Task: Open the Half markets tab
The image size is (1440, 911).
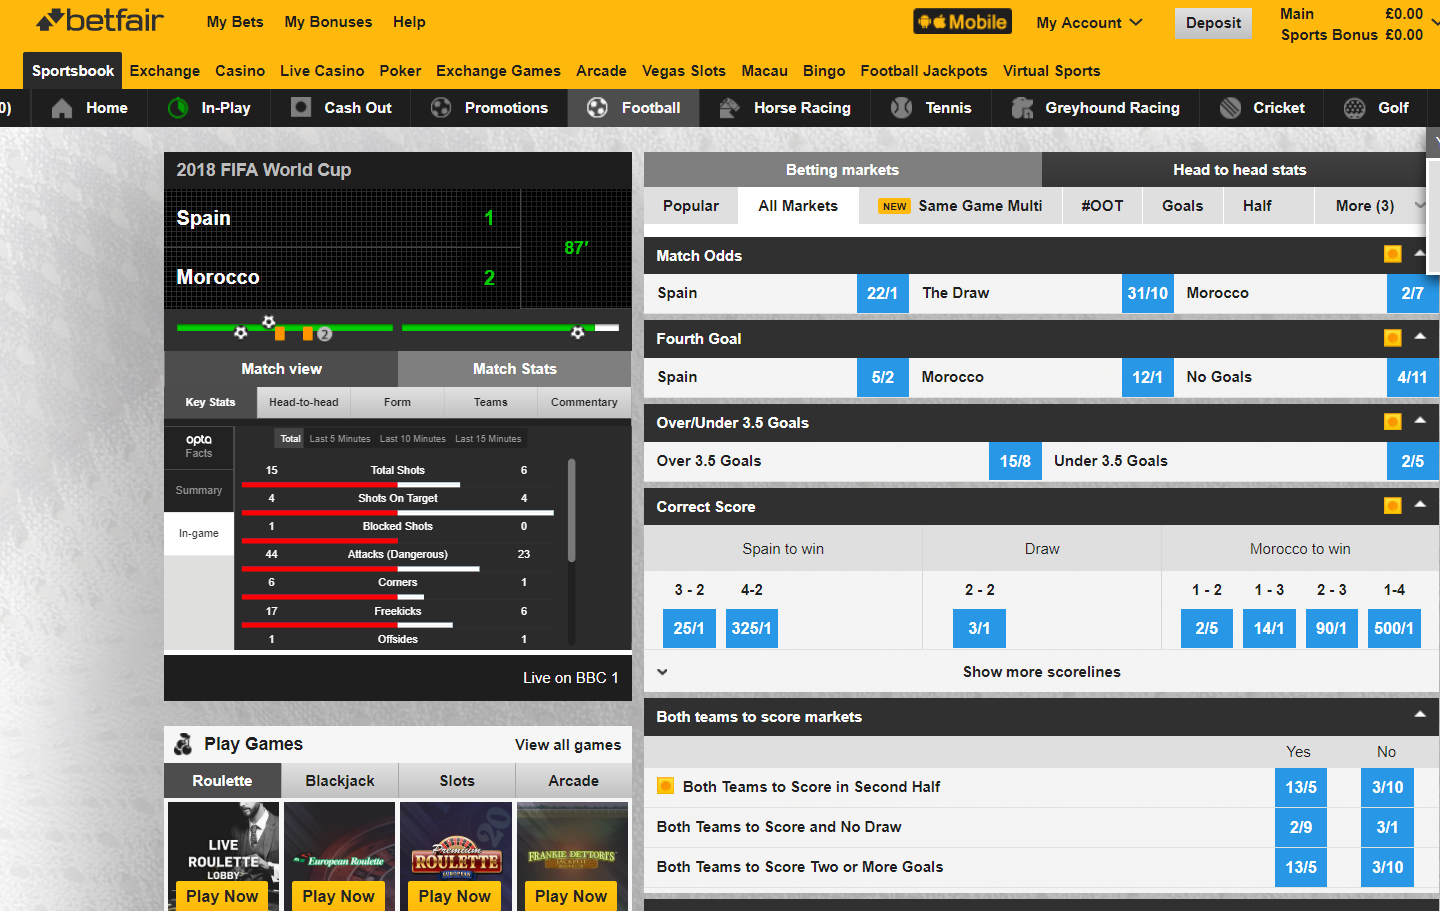Action: tap(1257, 206)
